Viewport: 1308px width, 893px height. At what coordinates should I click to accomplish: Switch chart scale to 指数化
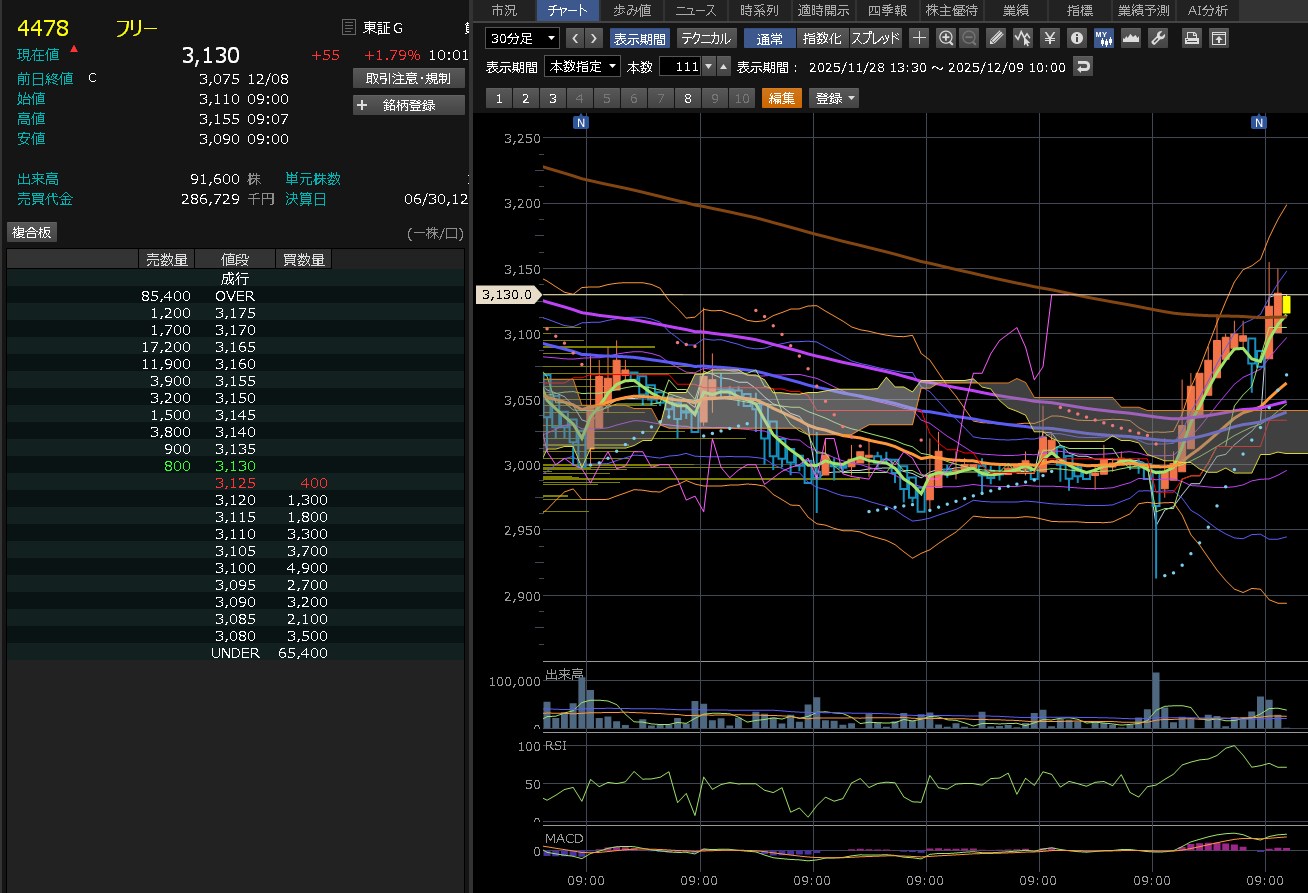tap(823, 38)
